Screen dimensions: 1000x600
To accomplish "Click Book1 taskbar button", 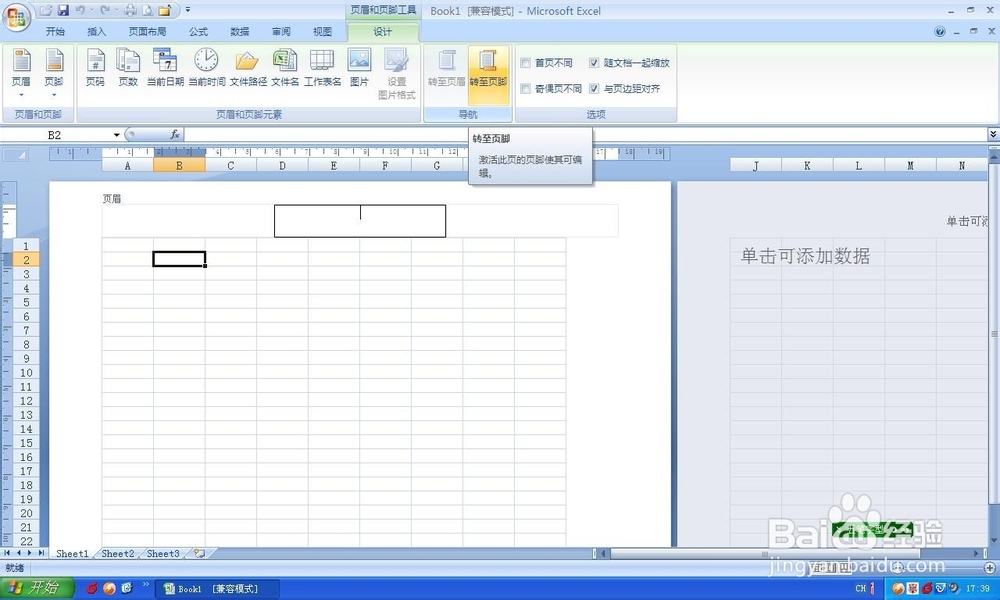I will [x=217, y=589].
